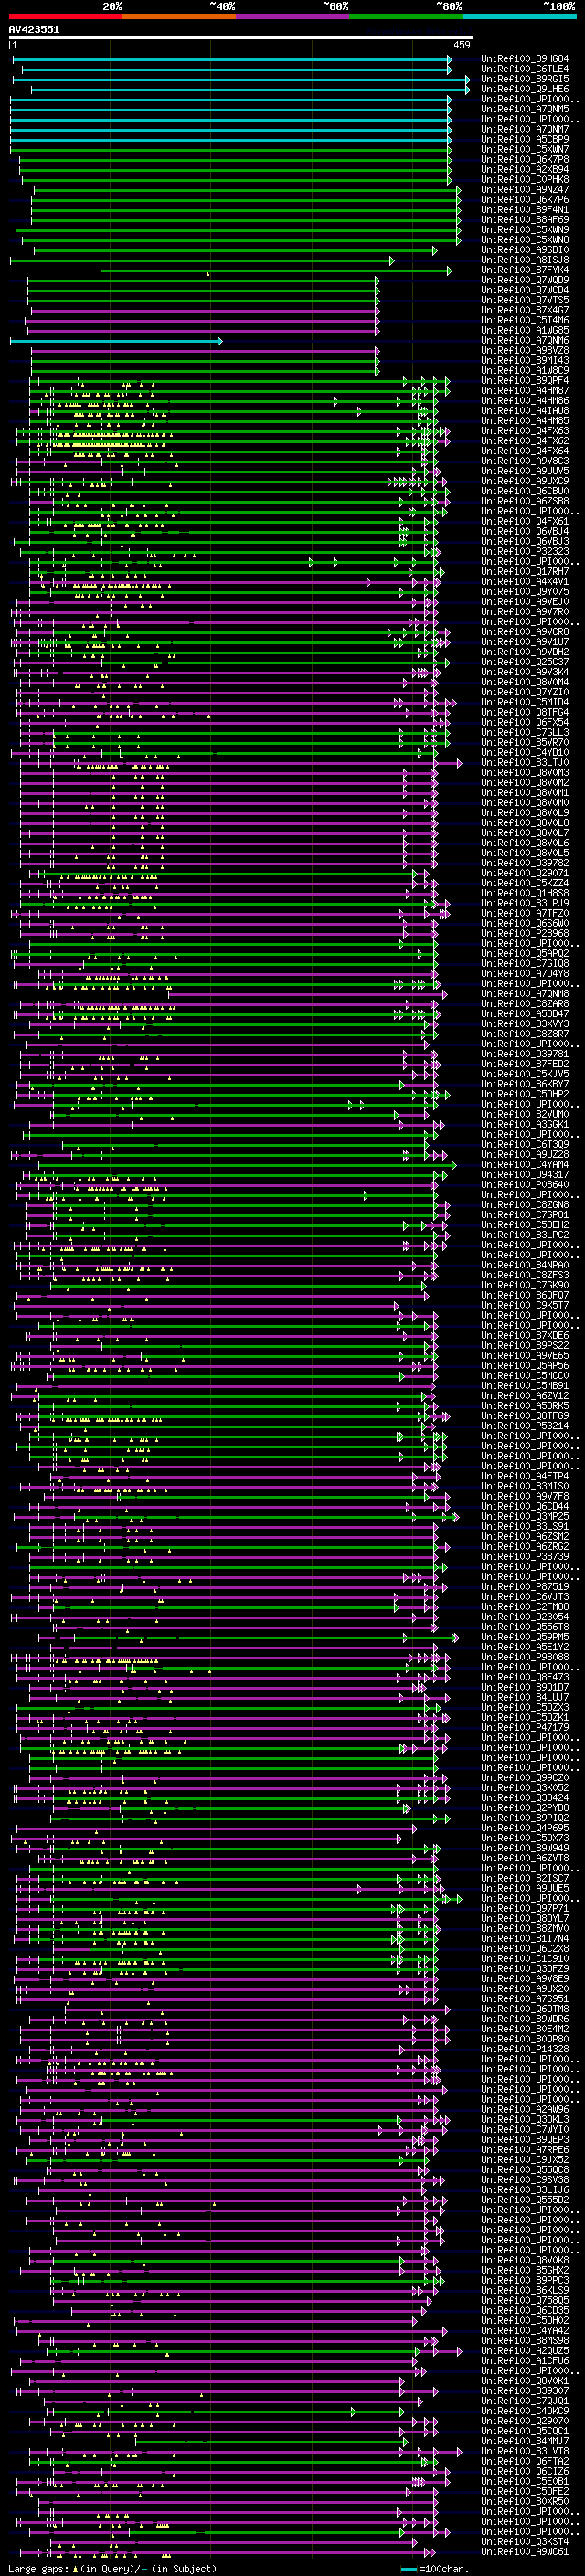585x2576 pixels.
Task: Open hit UniRef100_B9MG84
Action: coord(525,59)
